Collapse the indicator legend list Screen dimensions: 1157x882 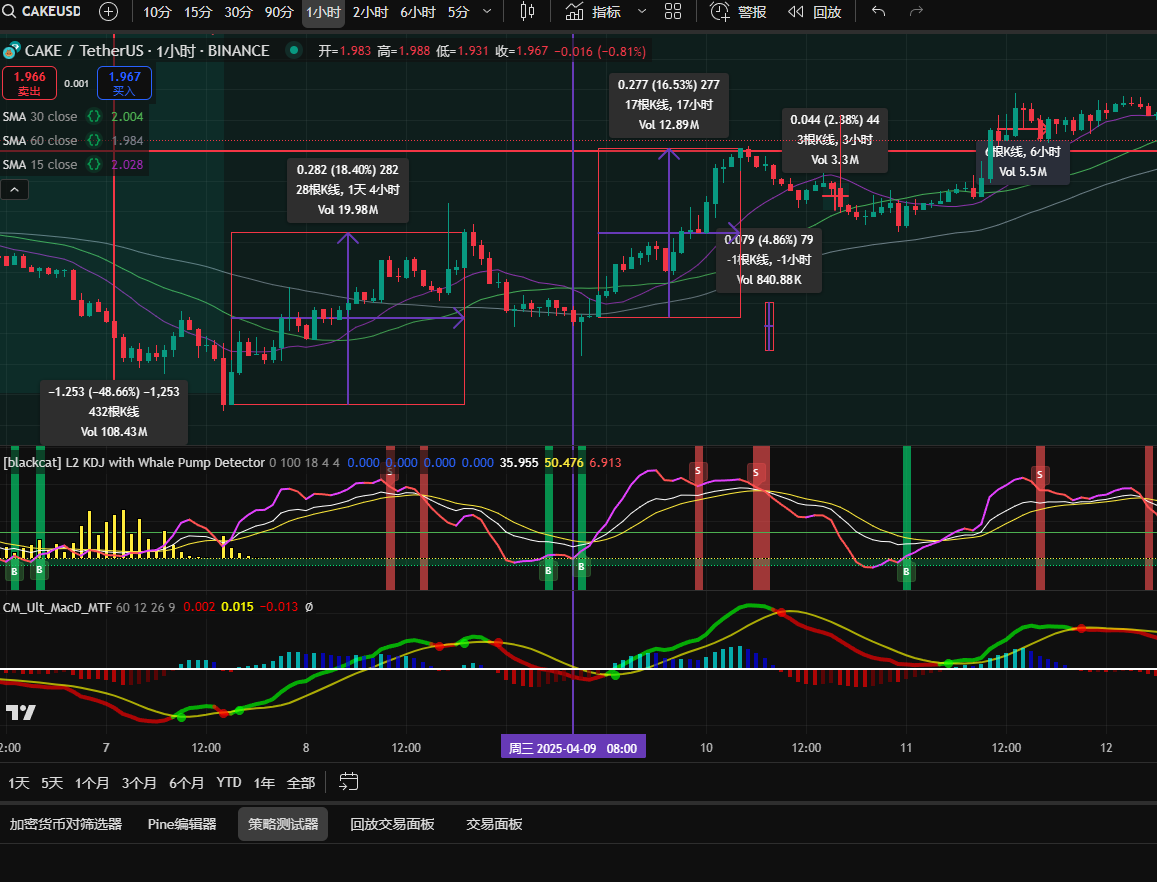pyautogui.click(x=15, y=190)
